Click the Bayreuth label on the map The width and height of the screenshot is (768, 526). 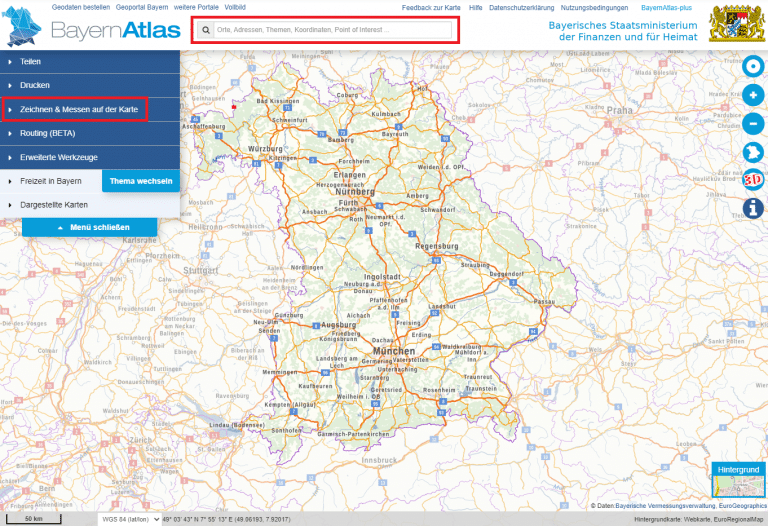pos(395,134)
